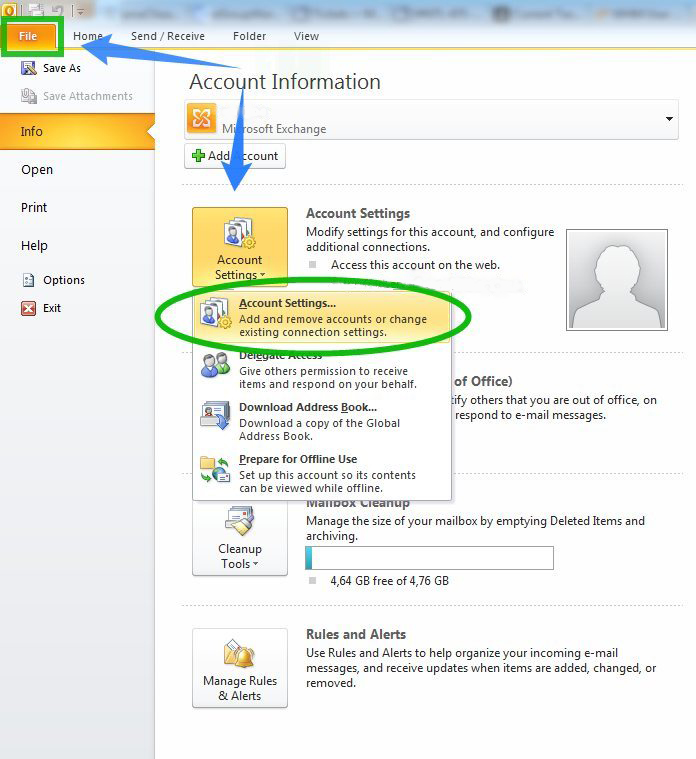Viewport: 696px width, 759px height.
Task: Click the Send/Receive icon in Quick Access Toolbar
Action: click(35, 10)
